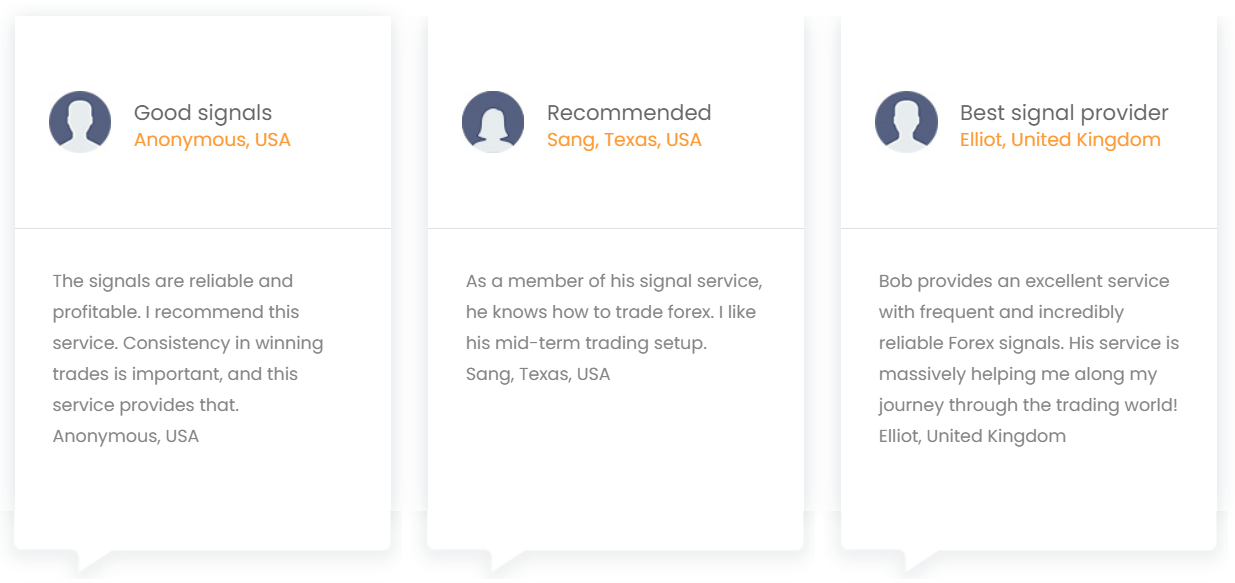Click the 'Recommended' testimonial heading
The image size is (1235, 583).
point(629,113)
